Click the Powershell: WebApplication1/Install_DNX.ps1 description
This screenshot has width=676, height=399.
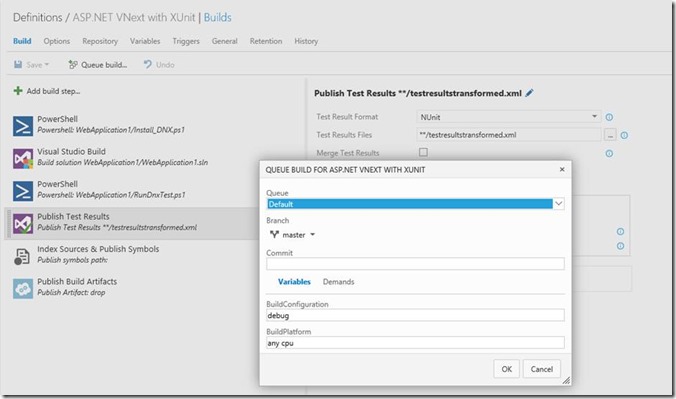point(111,130)
